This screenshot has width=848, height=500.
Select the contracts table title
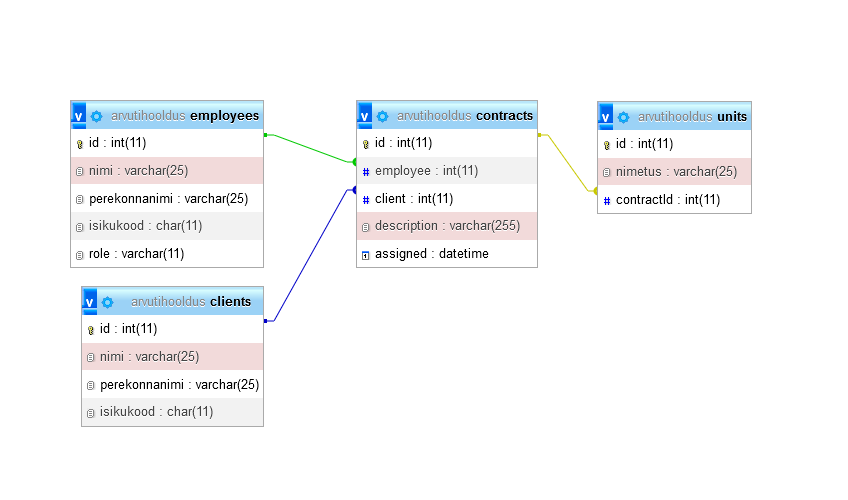(x=504, y=116)
